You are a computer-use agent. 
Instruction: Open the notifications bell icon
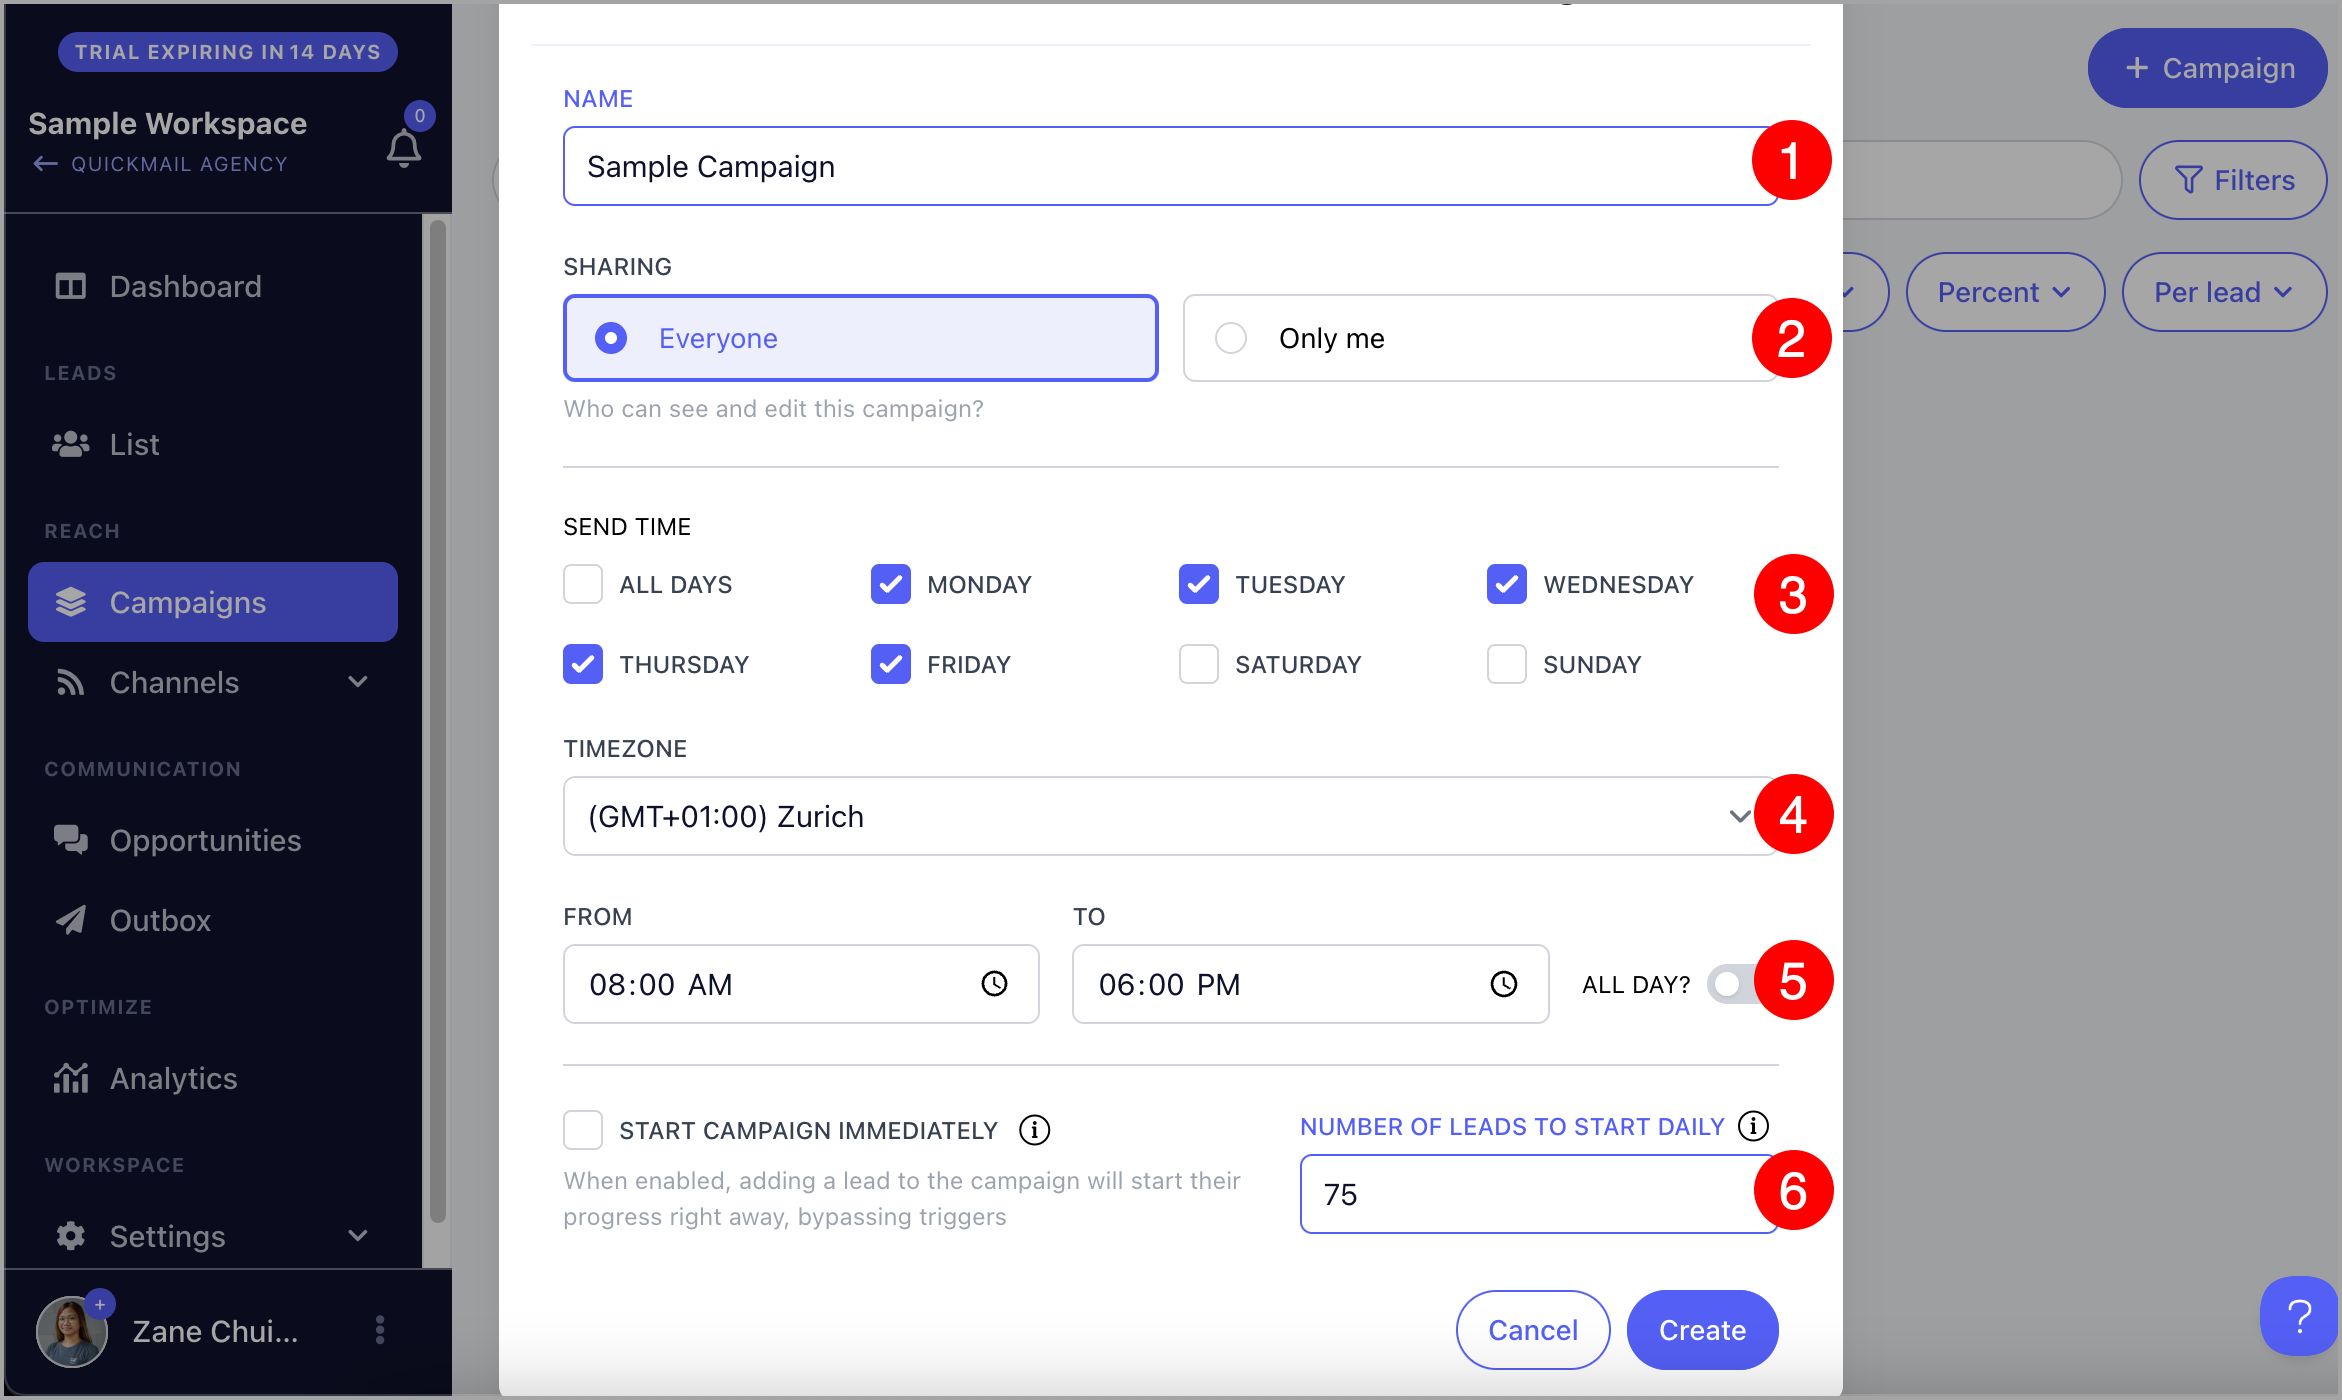[404, 149]
